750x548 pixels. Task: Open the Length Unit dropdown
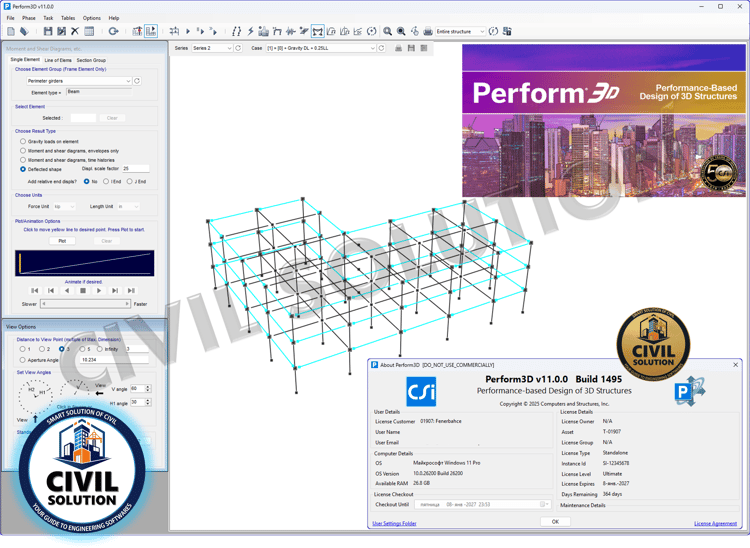coord(129,207)
